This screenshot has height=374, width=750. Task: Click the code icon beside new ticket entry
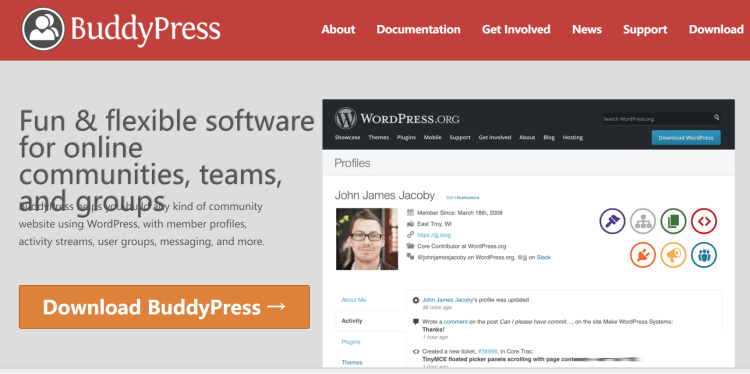tap(416, 352)
